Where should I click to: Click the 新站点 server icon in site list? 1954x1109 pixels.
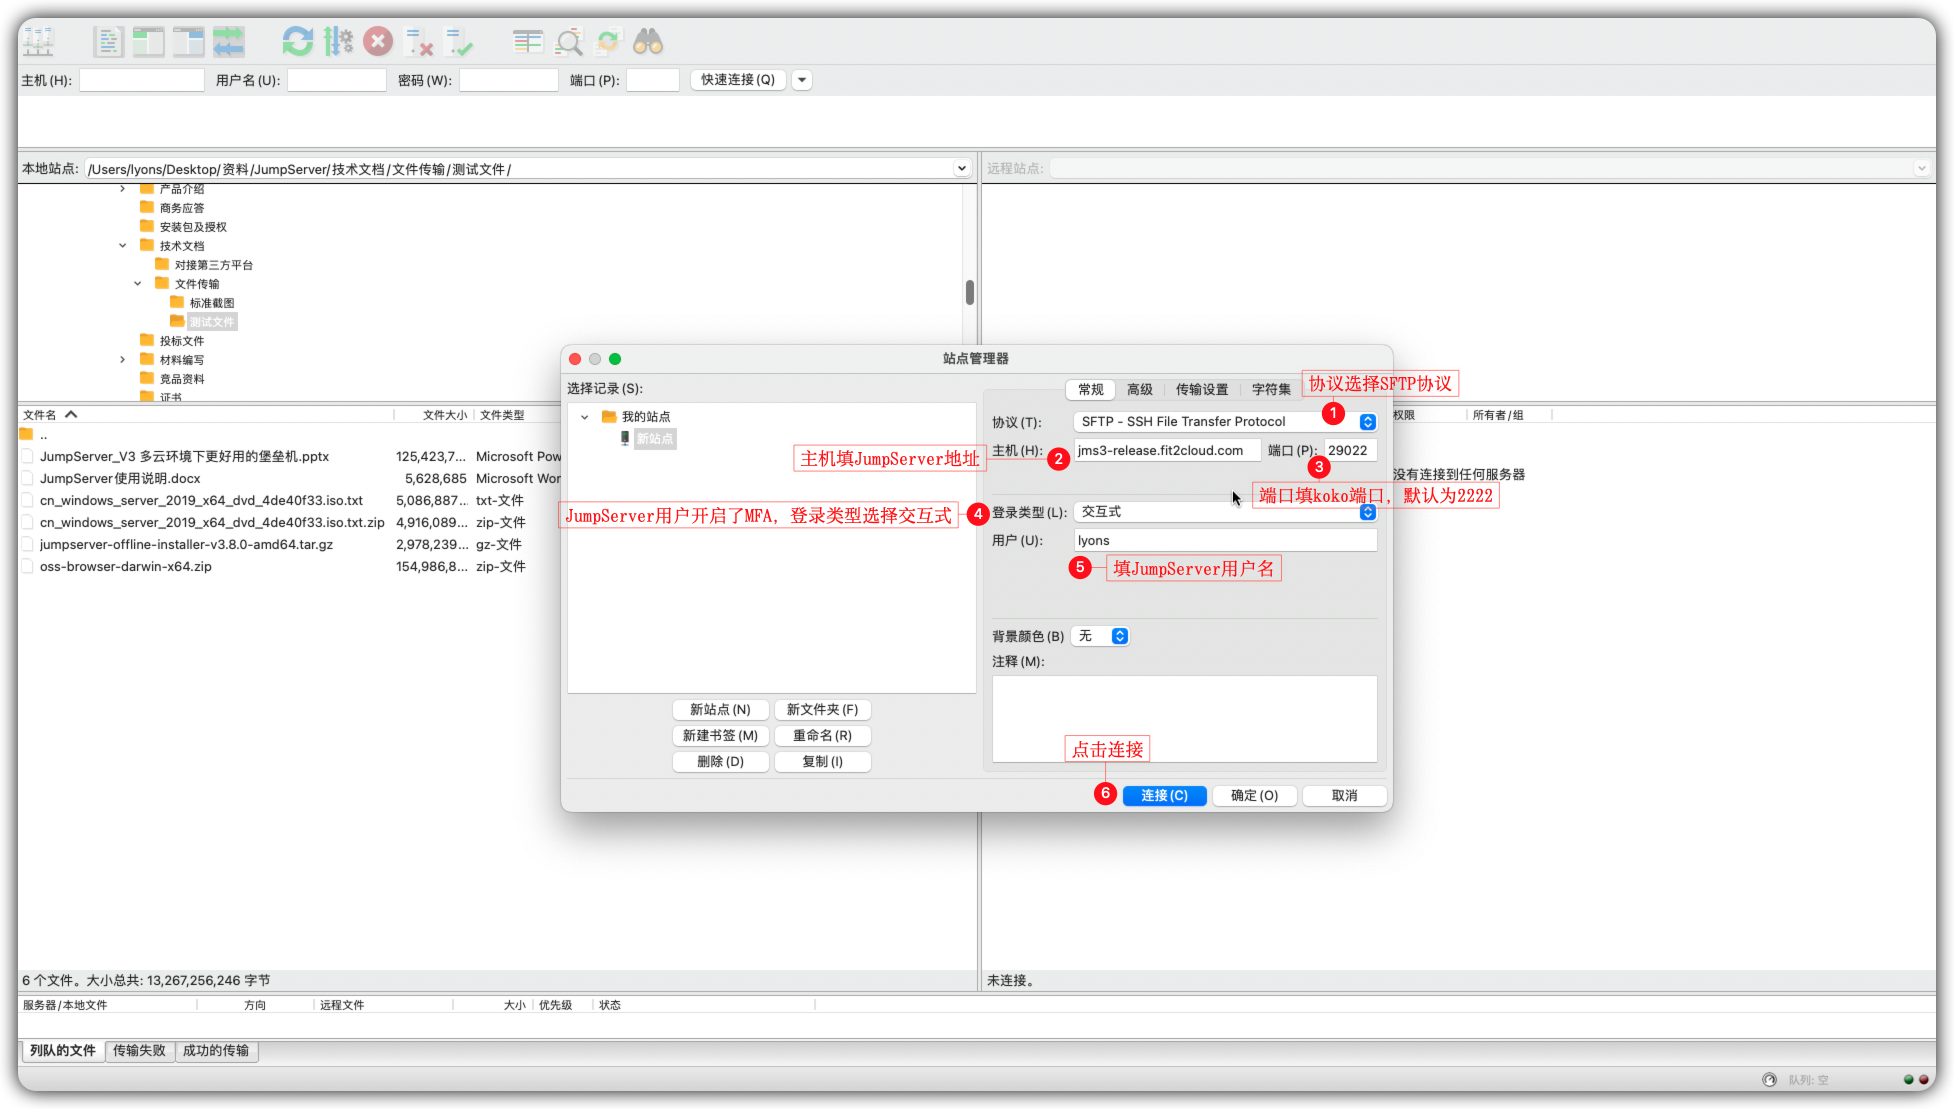click(x=625, y=438)
